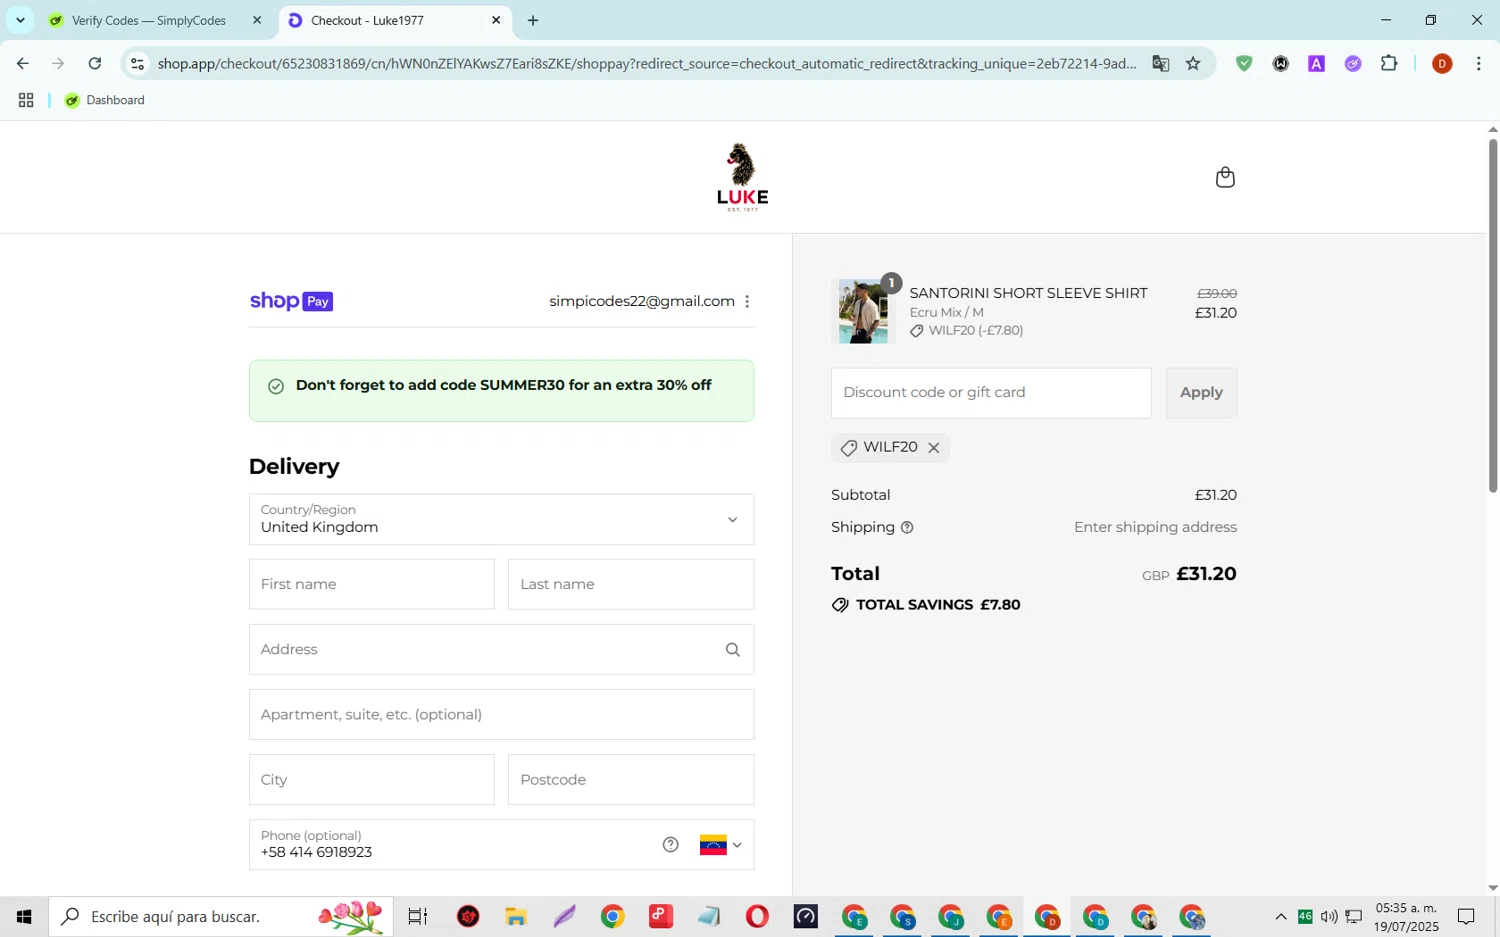This screenshot has height=937, width=1500.
Task: Click the SUMMER30 promo banner message
Action: tap(501, 391)
